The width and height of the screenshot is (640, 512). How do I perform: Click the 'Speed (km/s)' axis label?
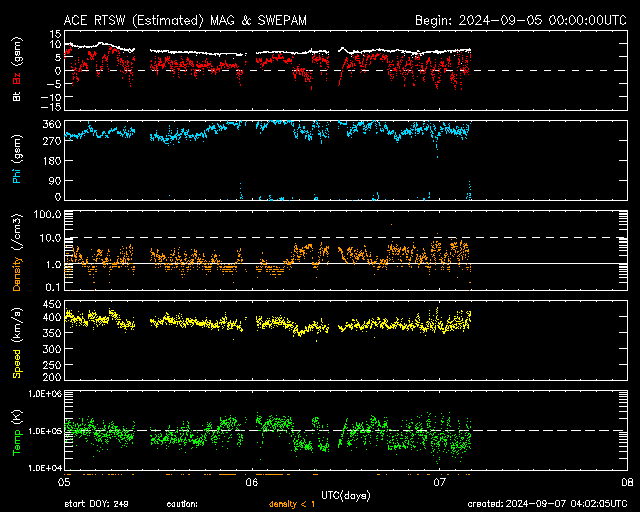pos(17,343)
